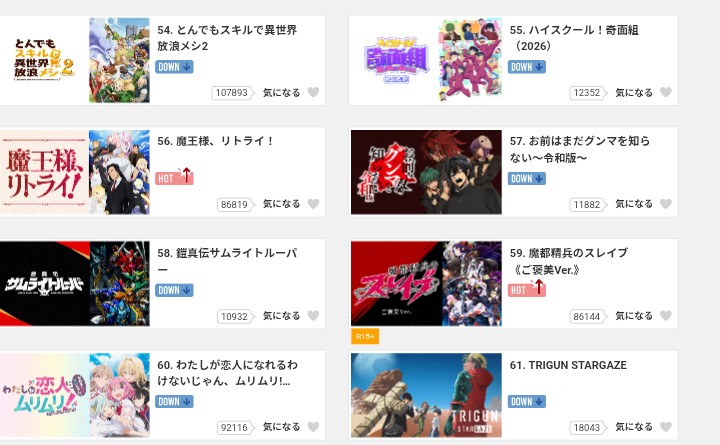Click heart icon for お前はまだグンマを知らない
The height and width of the screenshot is (445, 720).
(666, 204)
